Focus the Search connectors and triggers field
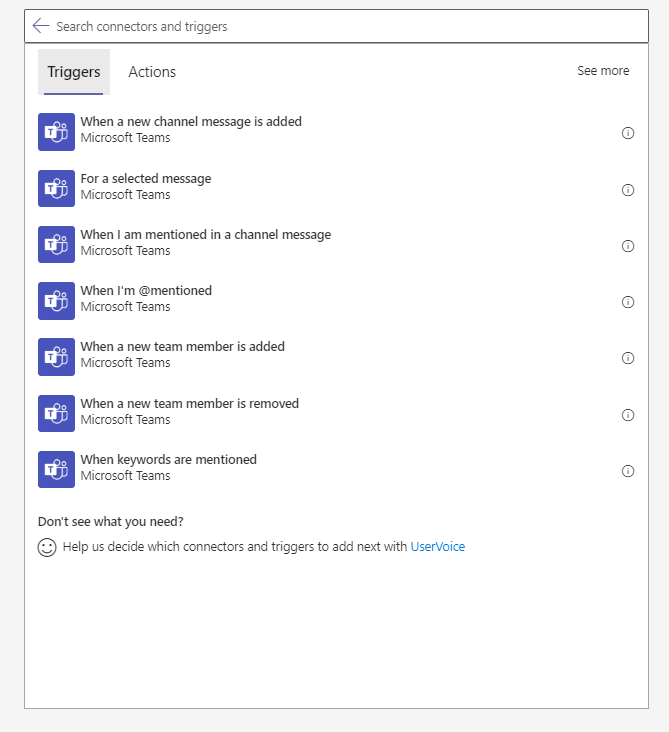The width and height of the screenshot is (669, 732). coord(336,26)
